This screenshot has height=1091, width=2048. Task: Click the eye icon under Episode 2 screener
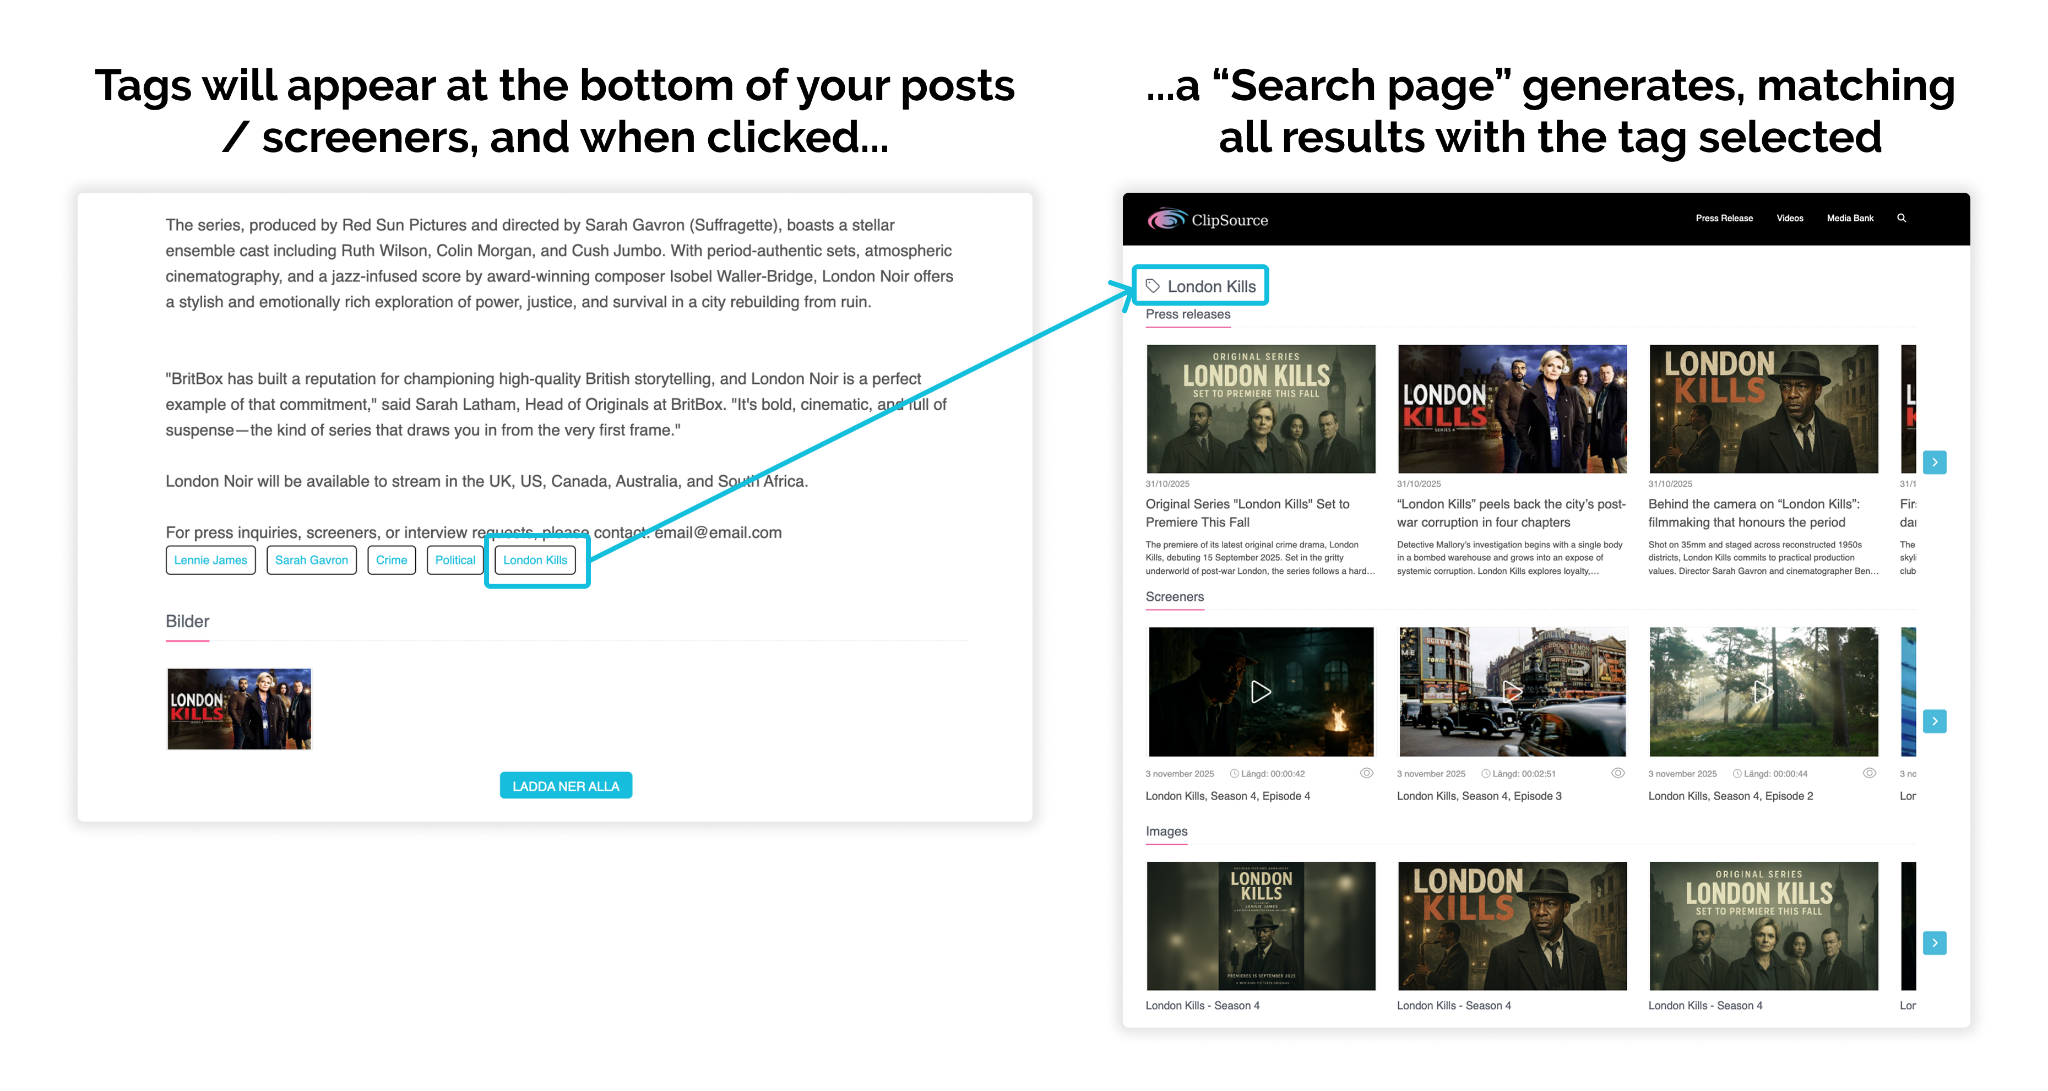pyautogui.click(x=1868, y=773)
